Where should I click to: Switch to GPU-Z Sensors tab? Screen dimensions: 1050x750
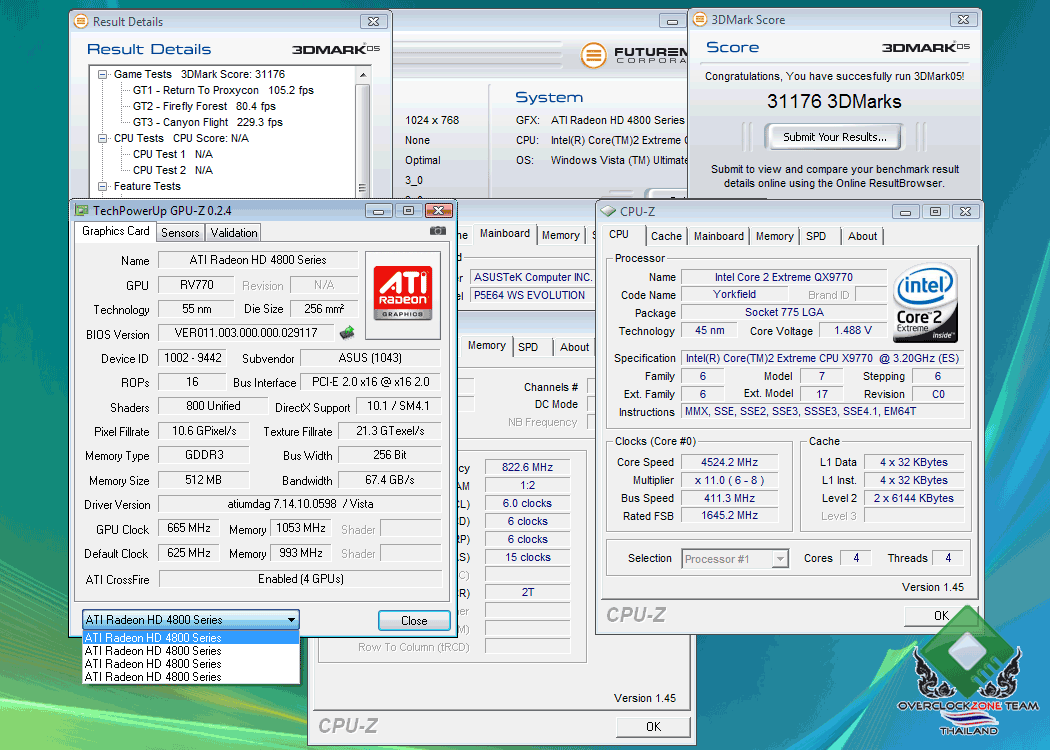[180, 232]
